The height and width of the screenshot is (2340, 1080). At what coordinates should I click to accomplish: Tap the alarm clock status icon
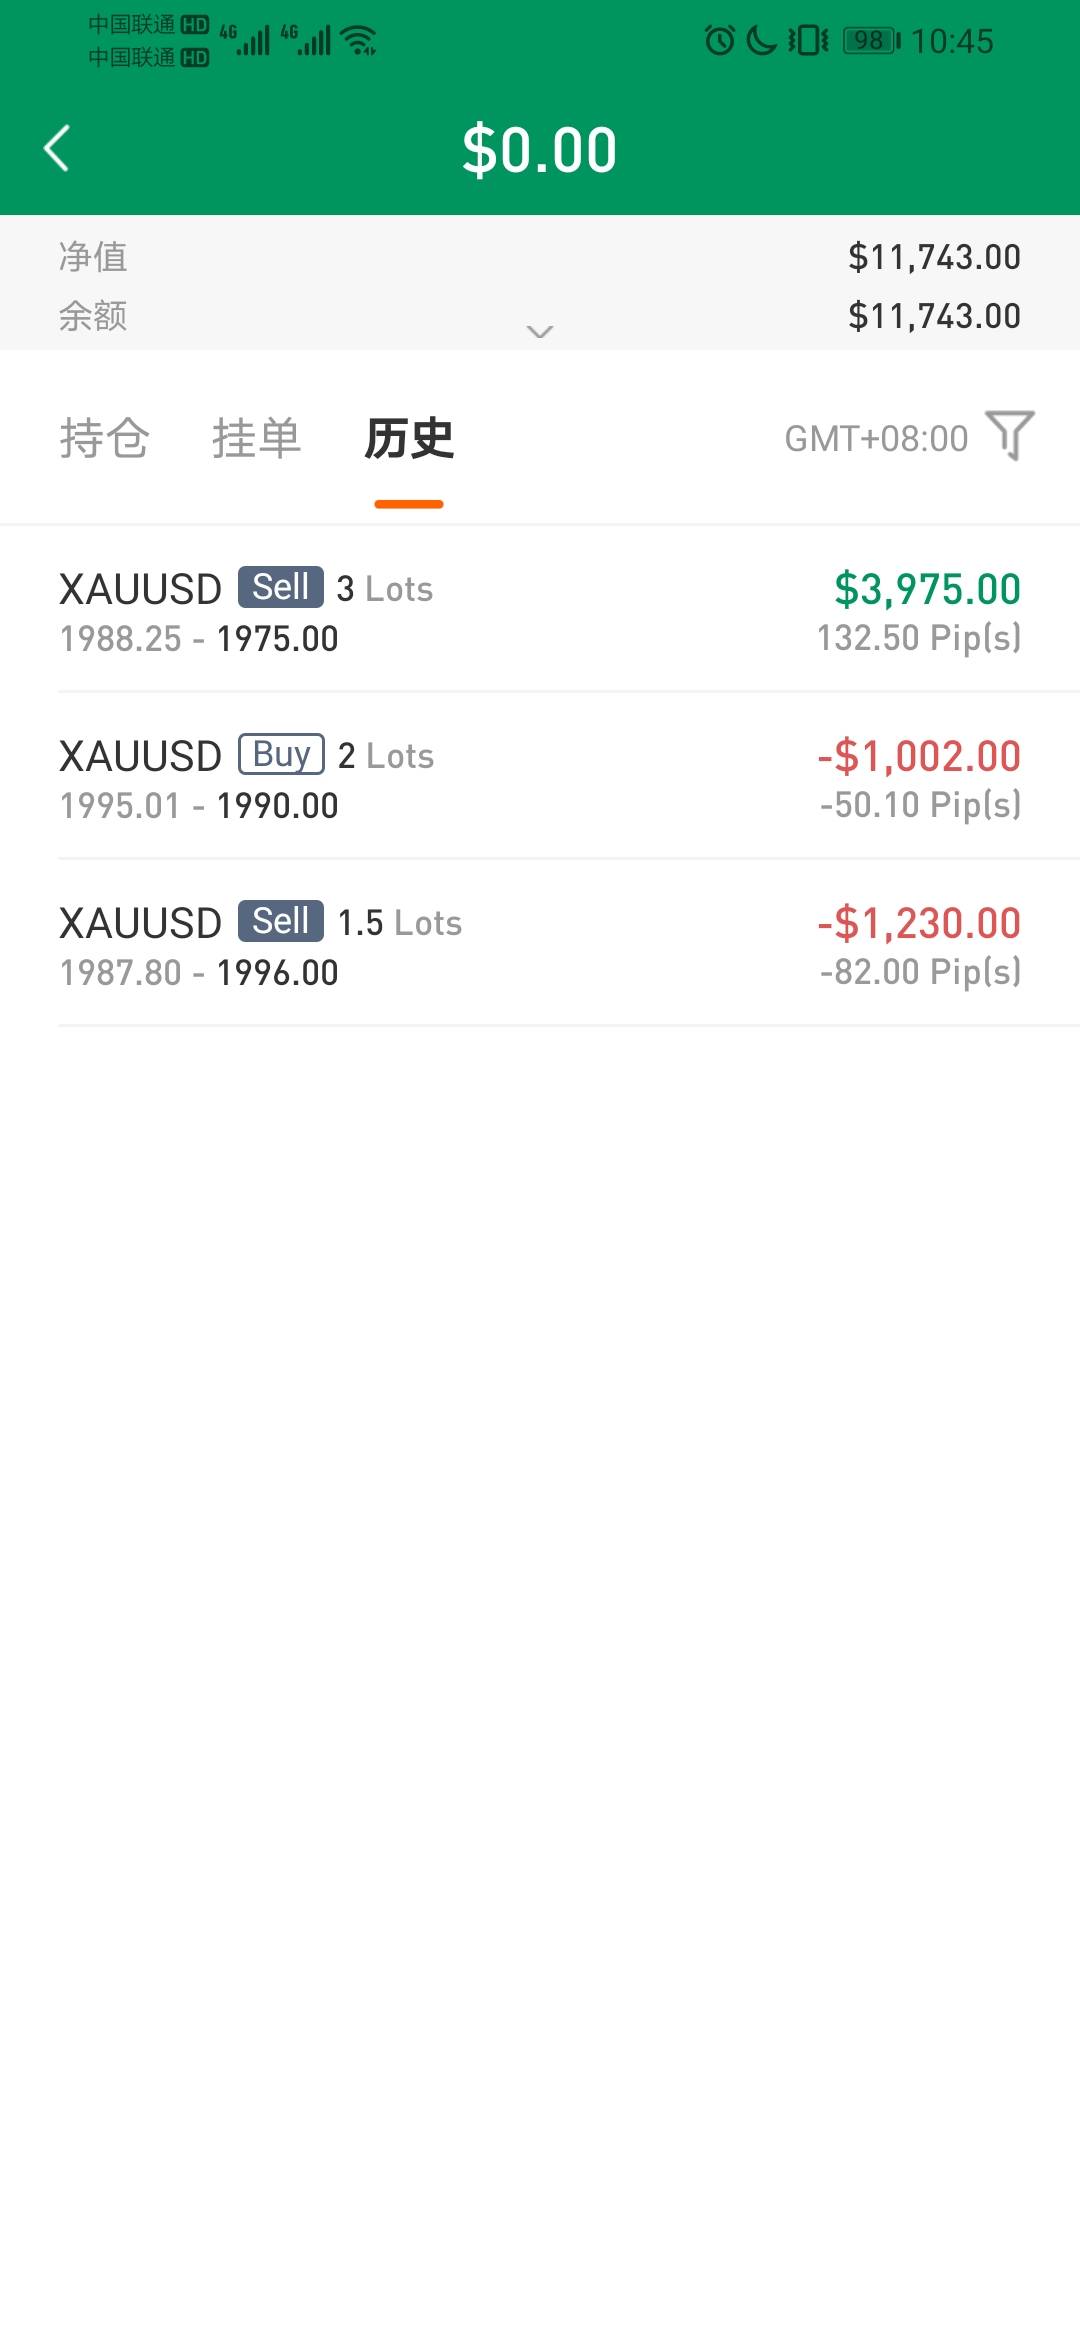(x=719, y=41)
